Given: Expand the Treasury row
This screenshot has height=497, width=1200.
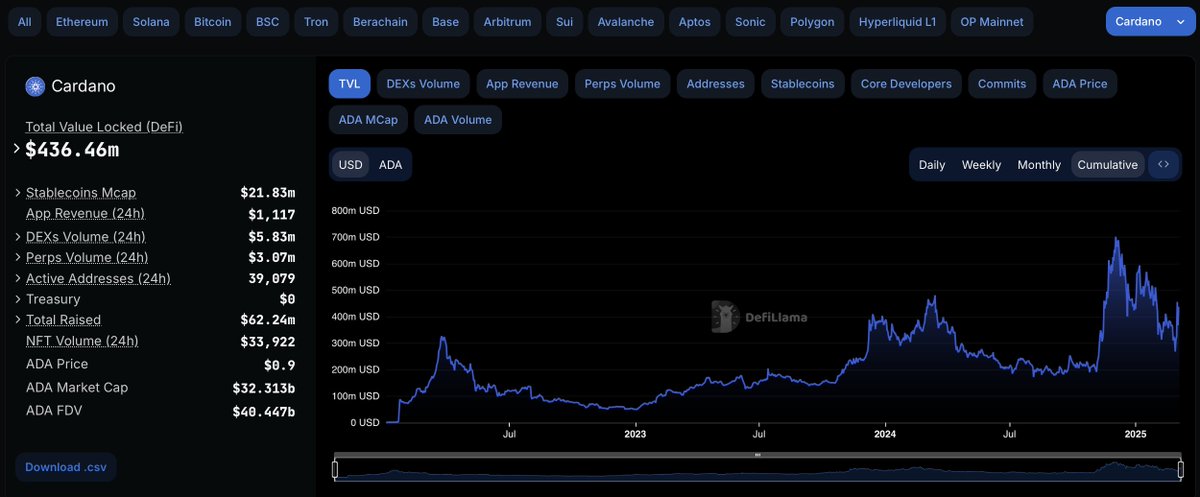Looking at the screenshot, I should [17, 299].
